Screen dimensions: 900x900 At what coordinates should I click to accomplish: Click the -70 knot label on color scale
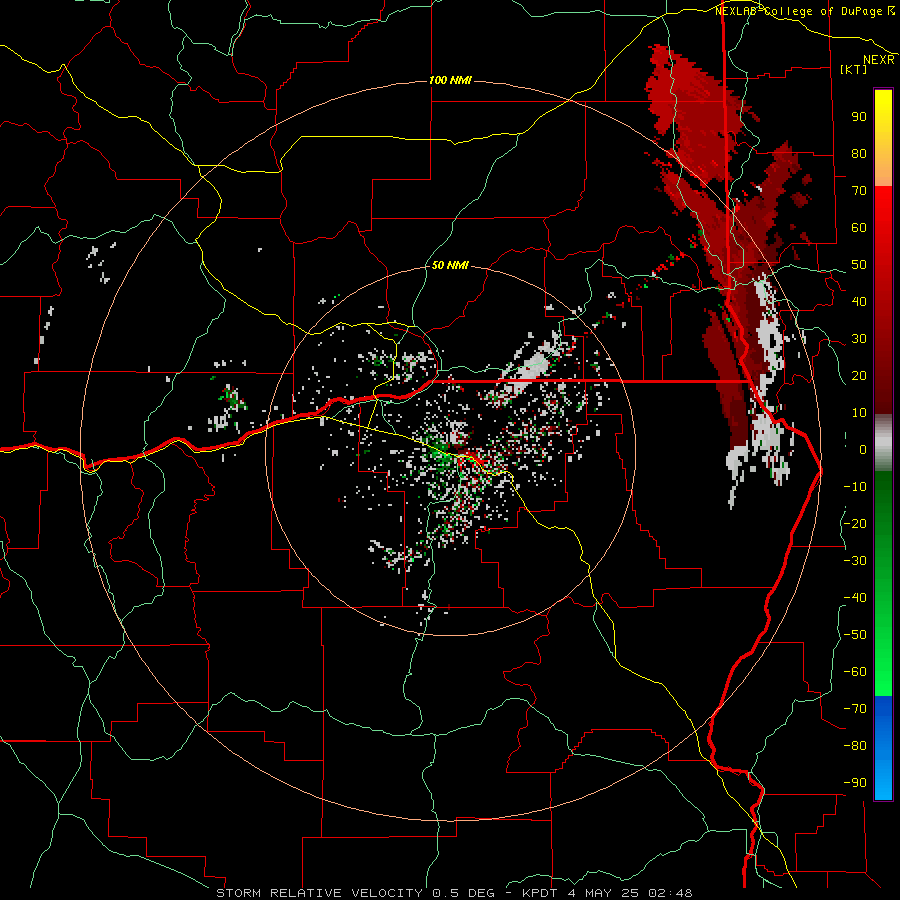point(855,709)
